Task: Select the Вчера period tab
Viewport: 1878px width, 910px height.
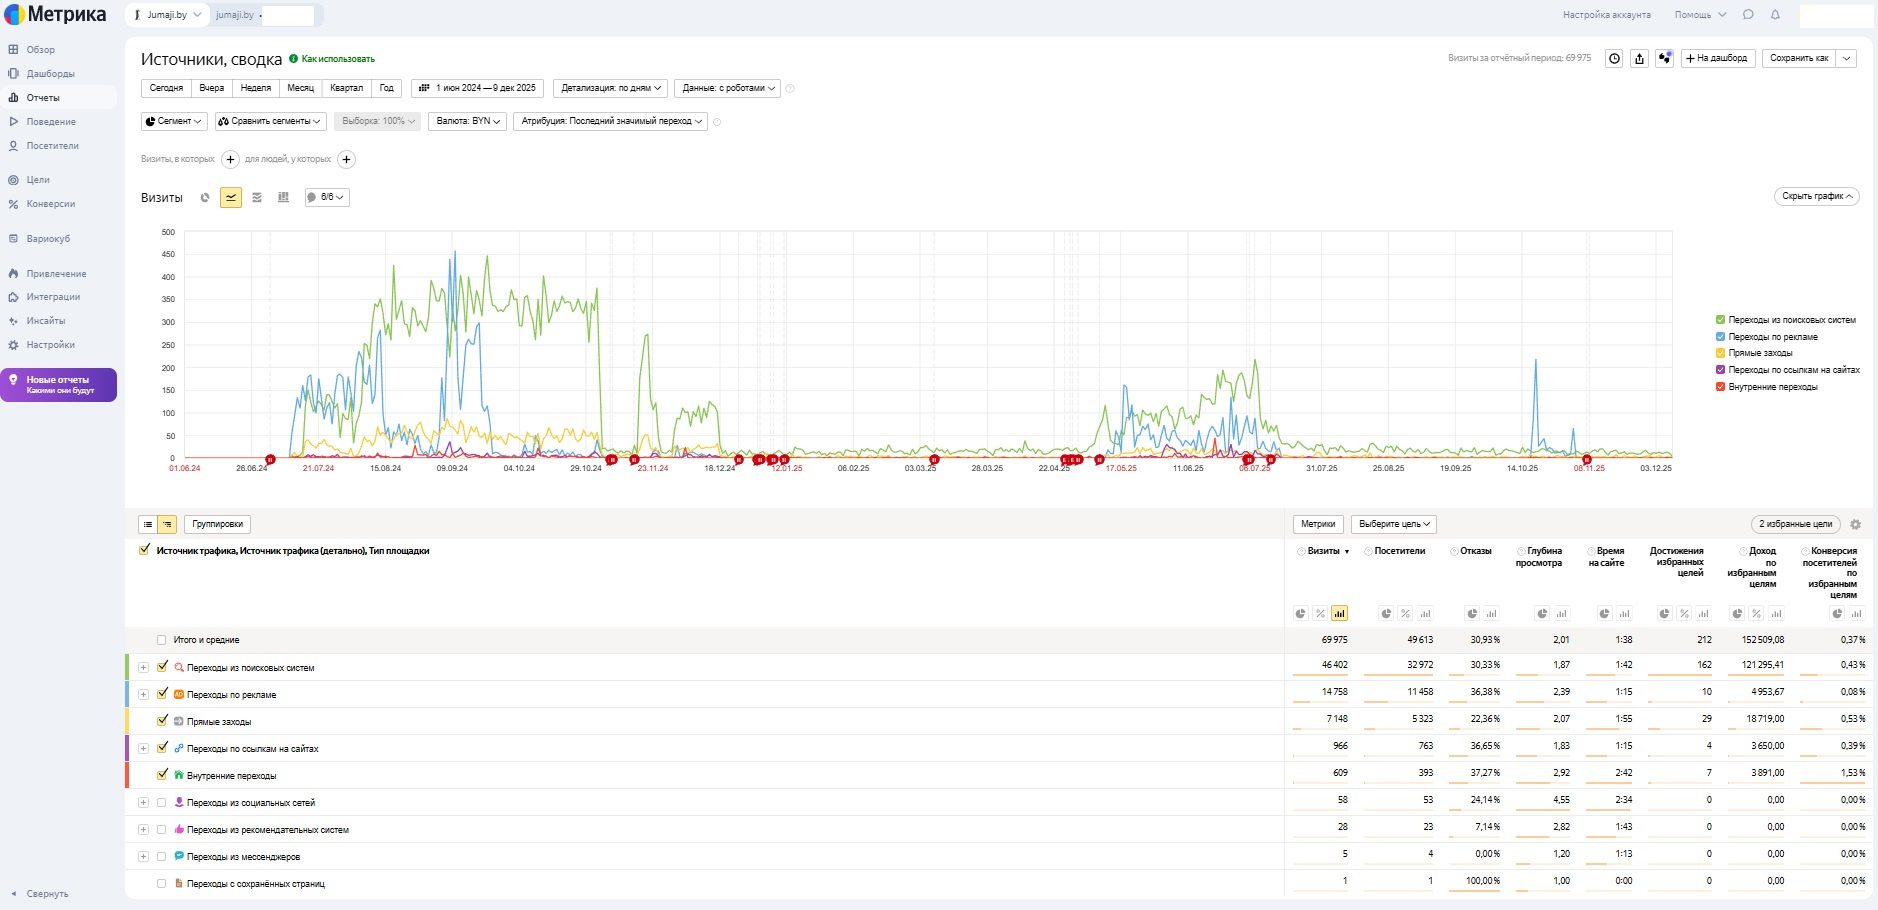Action: click(212, 88)
